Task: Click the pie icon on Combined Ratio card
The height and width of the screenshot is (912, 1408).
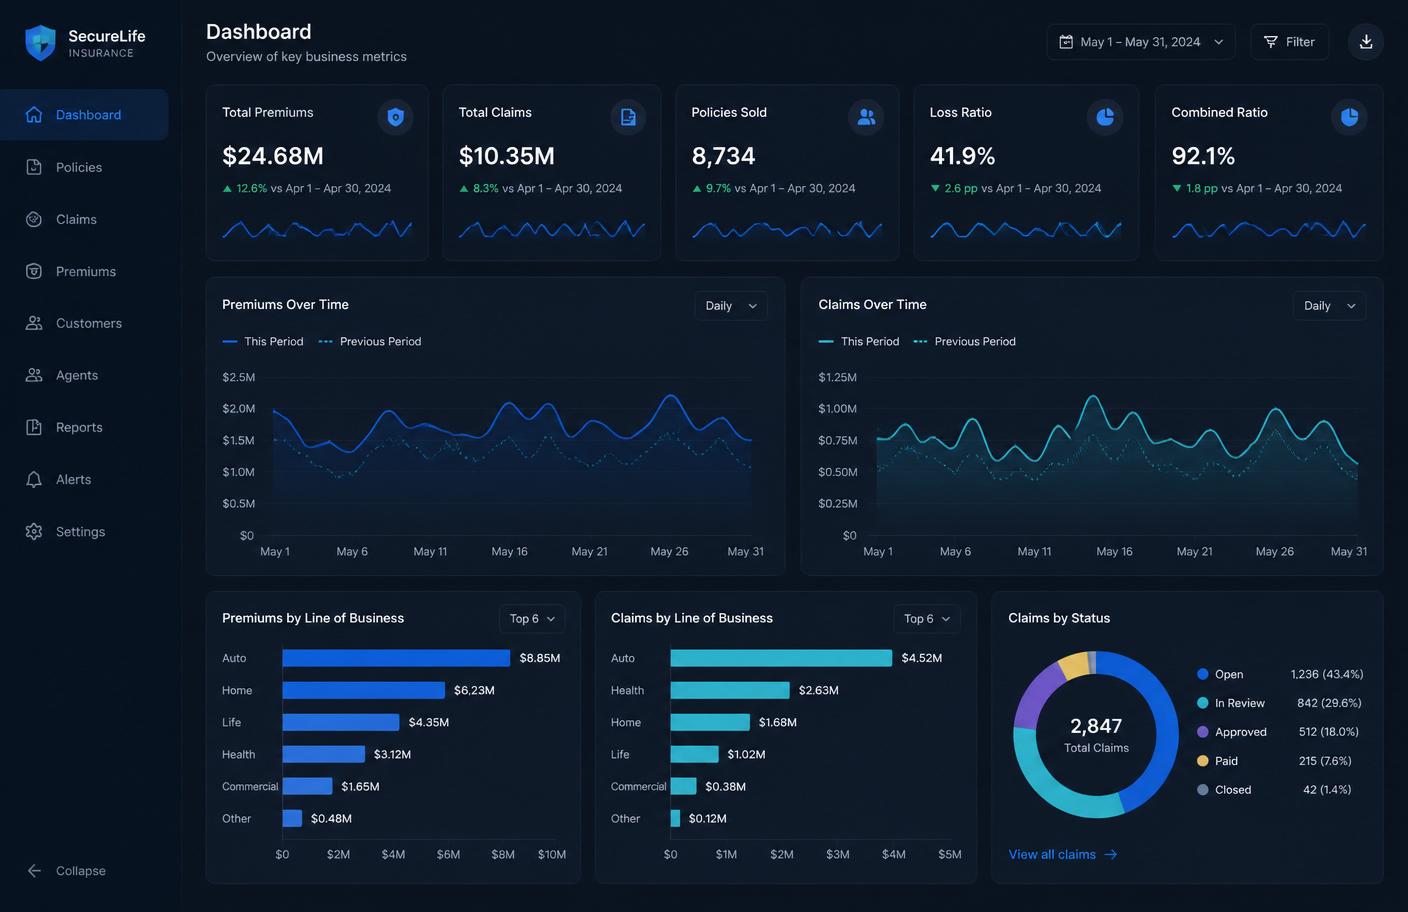Action: 1349,117
